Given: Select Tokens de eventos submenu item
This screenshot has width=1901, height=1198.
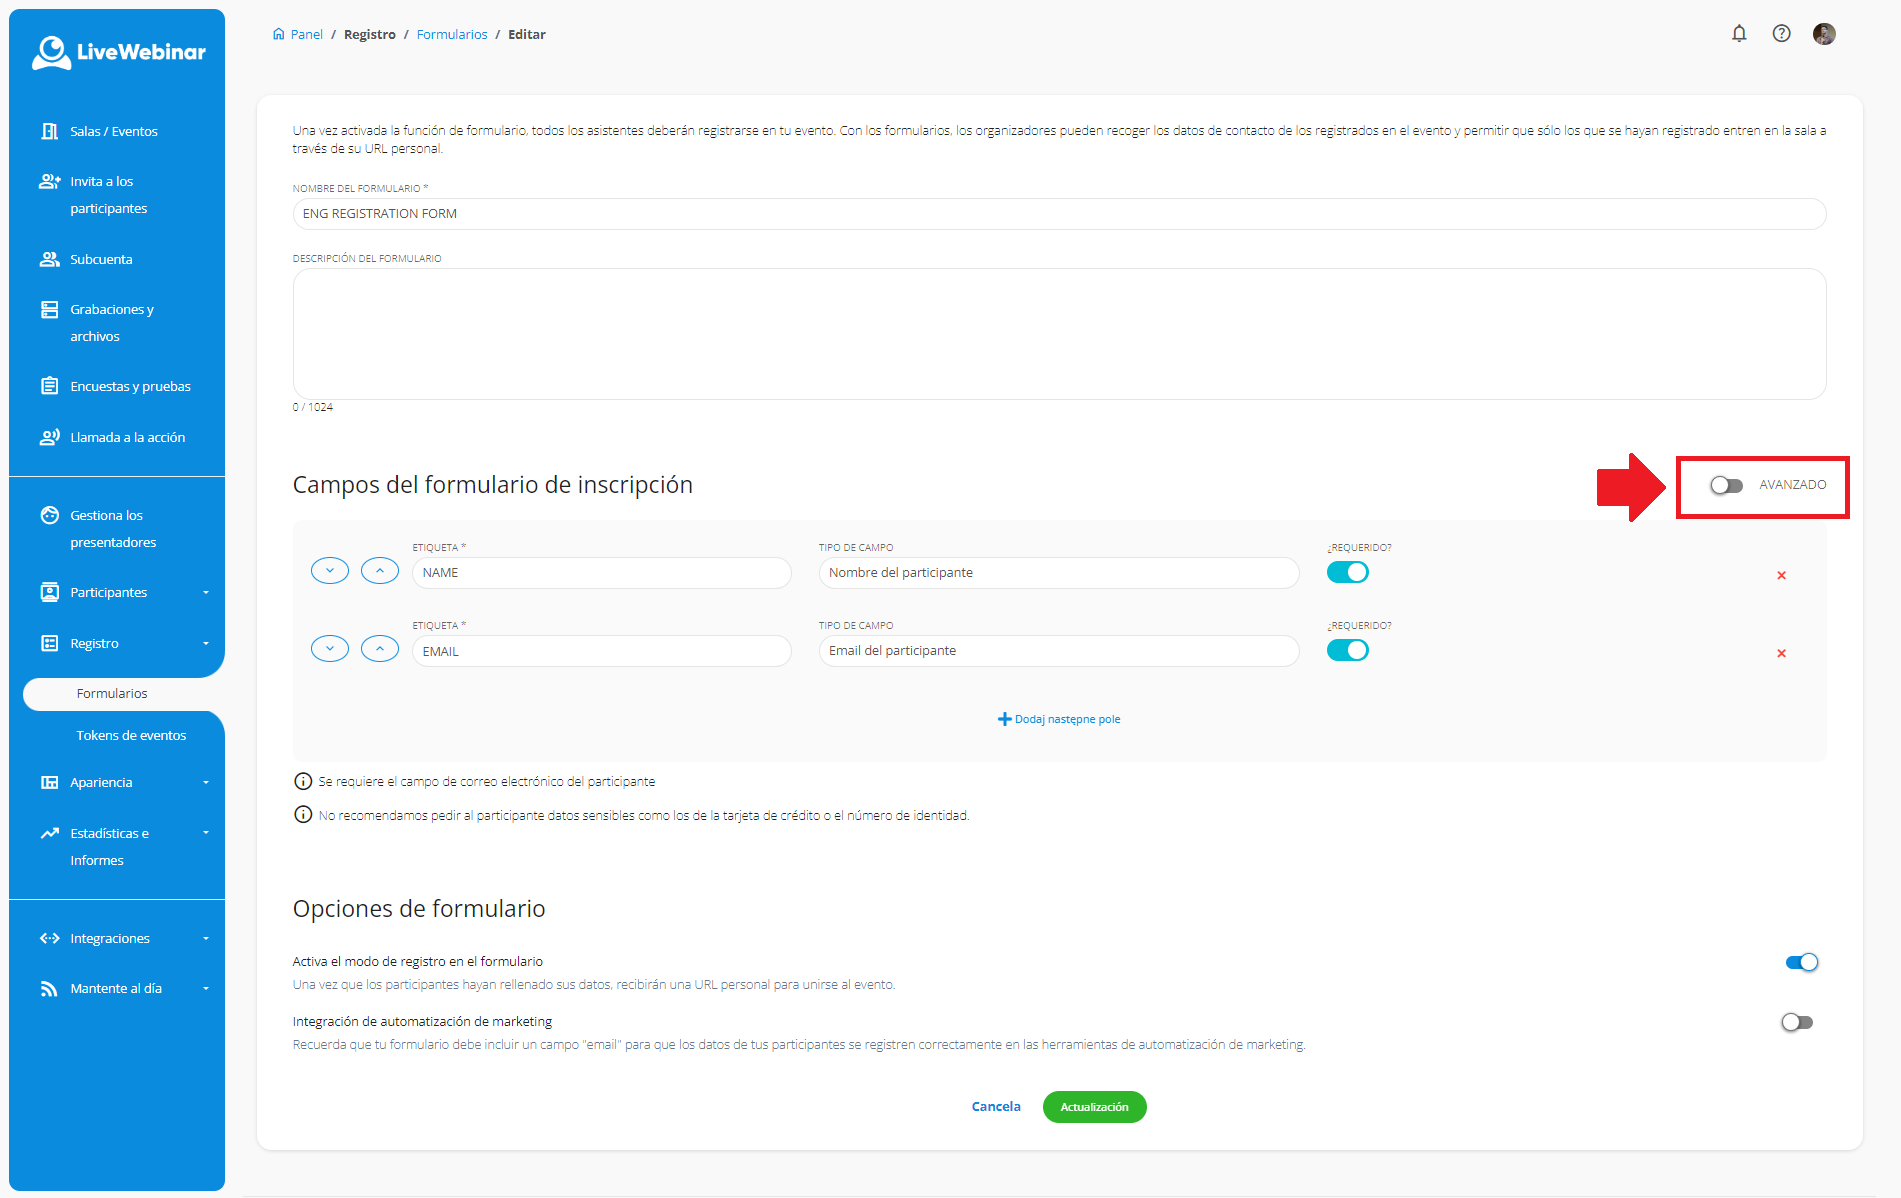Looking at the screenshot, I should pyautogui.click(x=131, y=735).
